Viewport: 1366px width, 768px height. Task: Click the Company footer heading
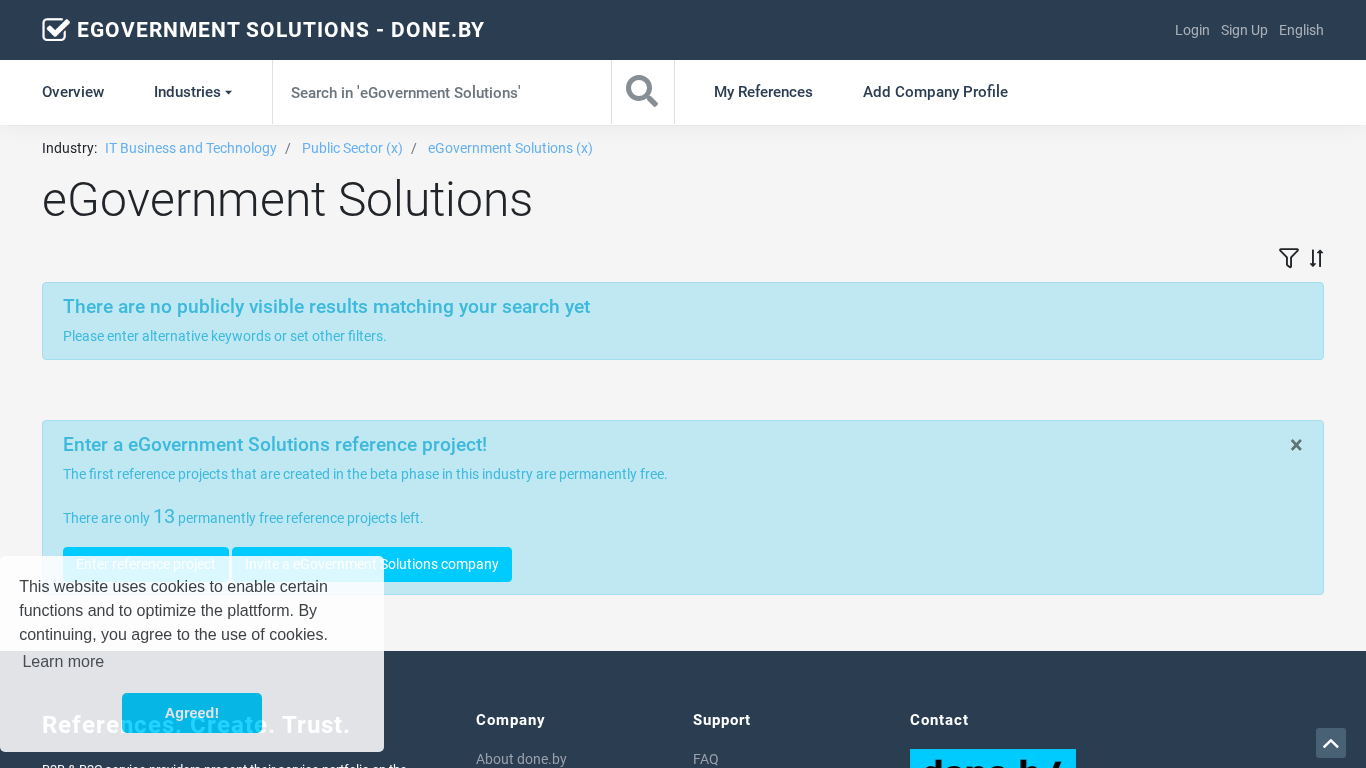click(510, 720)
